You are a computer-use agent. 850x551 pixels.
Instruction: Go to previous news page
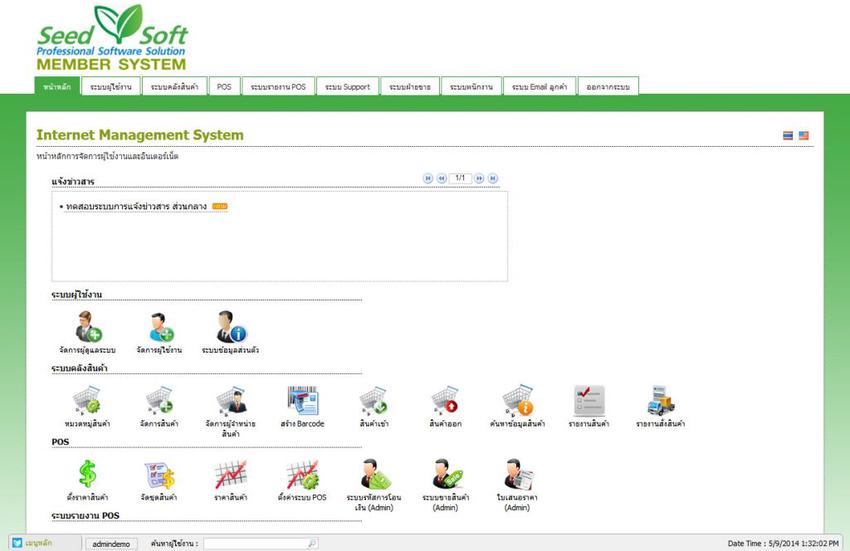[442, 178]
